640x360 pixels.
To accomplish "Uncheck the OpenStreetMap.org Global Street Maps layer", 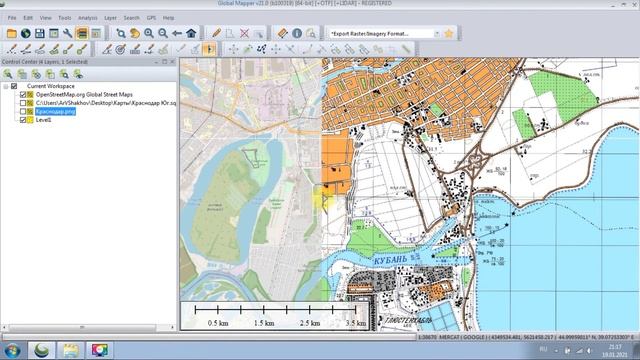I will (x=23, y=94).
